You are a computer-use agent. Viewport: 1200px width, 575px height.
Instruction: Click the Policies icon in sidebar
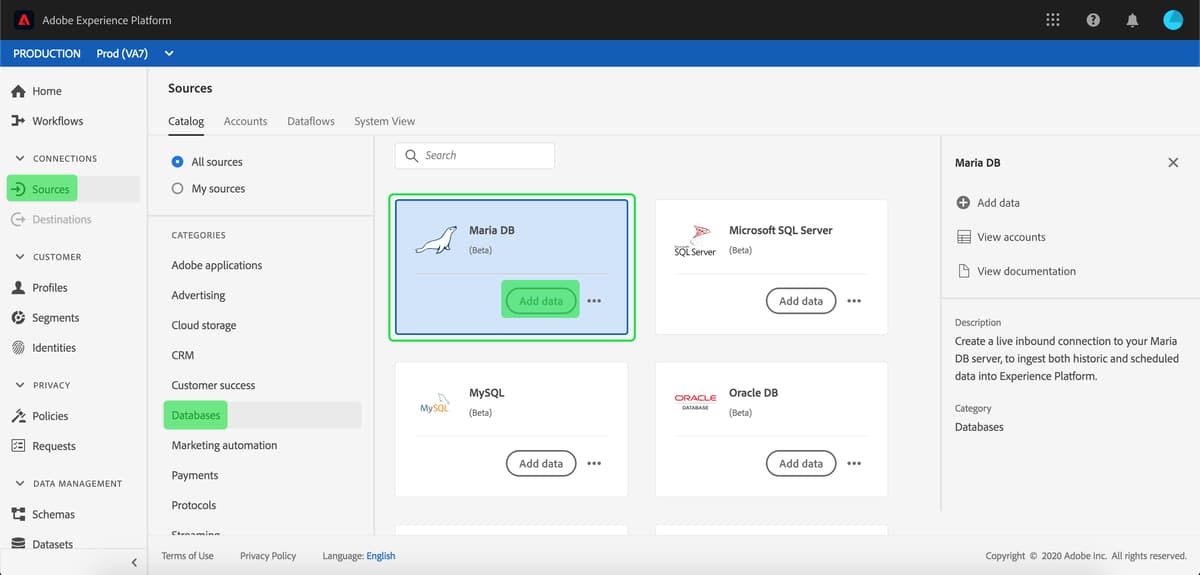(18, 416)
